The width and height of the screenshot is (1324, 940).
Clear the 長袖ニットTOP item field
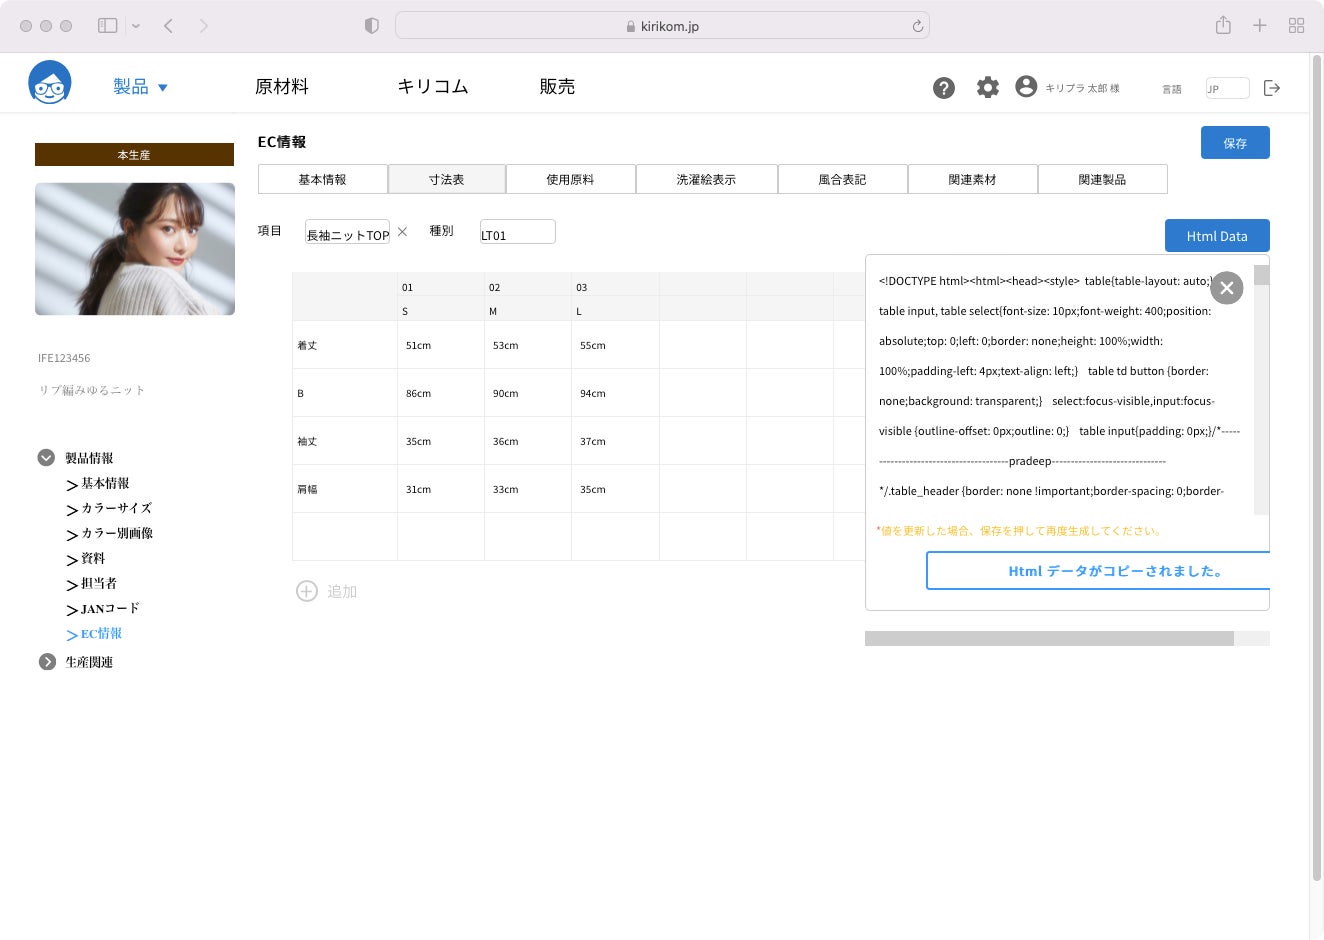[402, 232]
